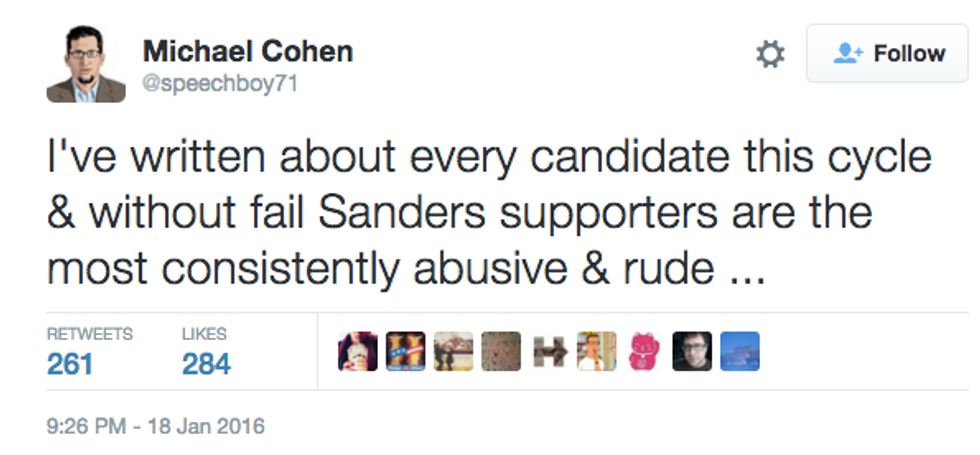Image resolution: width=980 pixels, height=455 pixels.
Task: Open the cartoon man with glasses avatar
Action: [596, 352]
